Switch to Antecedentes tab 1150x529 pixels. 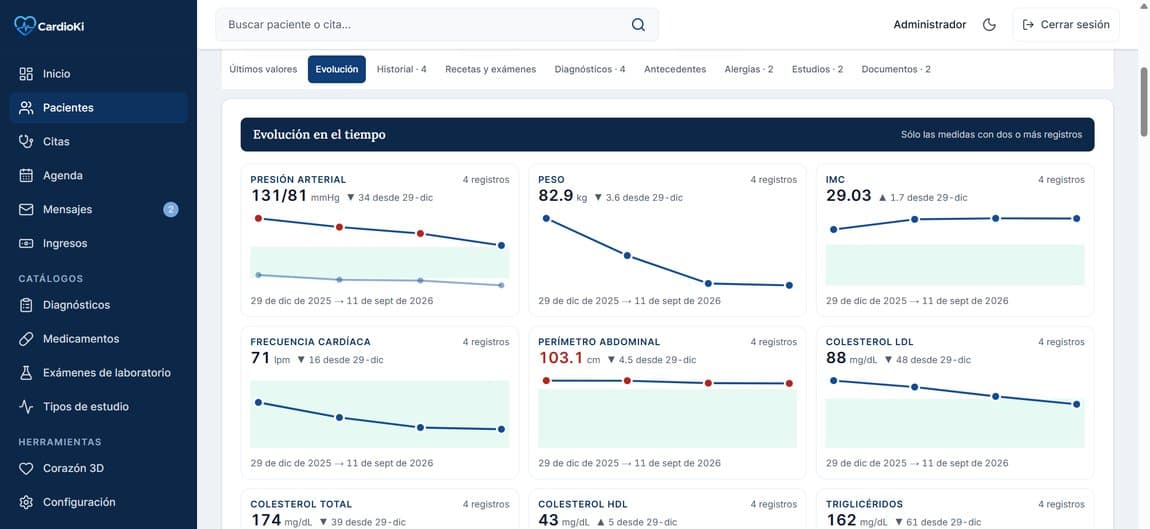pos(675,69)
